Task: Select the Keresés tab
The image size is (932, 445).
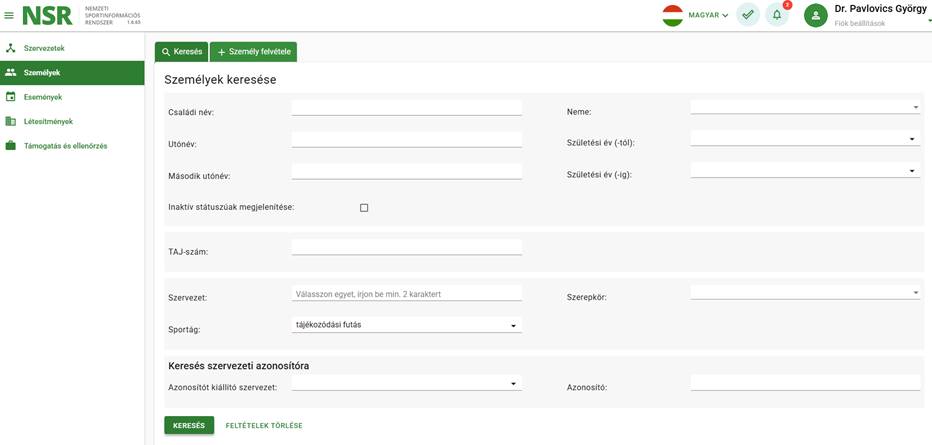Action: [x=182, y=52]
